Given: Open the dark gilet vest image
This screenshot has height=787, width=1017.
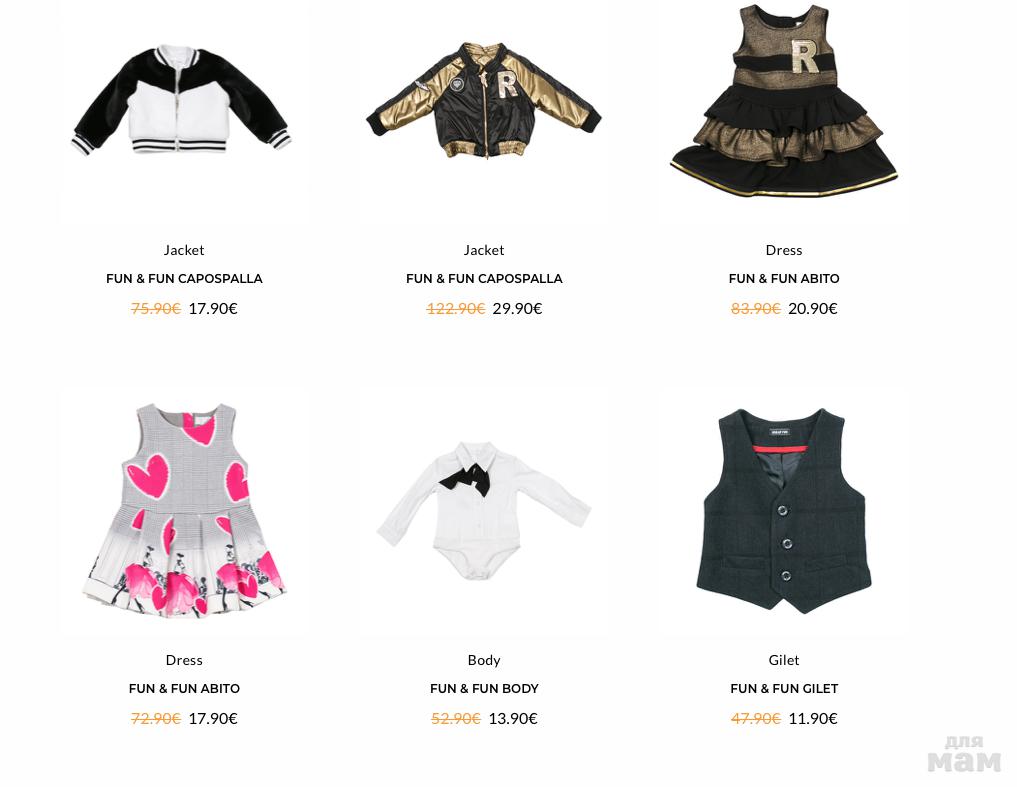Looking at the screenshot, I should tap(784, 511).
